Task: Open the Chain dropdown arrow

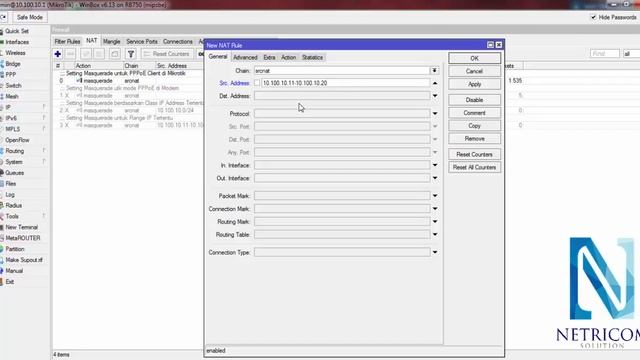Action: click(x=435, y=71)
